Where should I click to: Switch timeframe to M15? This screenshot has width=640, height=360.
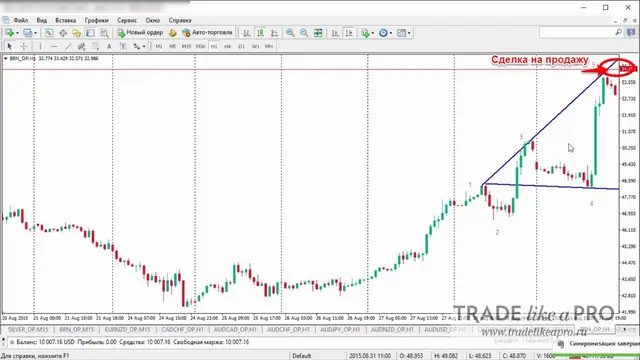click(186, 46)
